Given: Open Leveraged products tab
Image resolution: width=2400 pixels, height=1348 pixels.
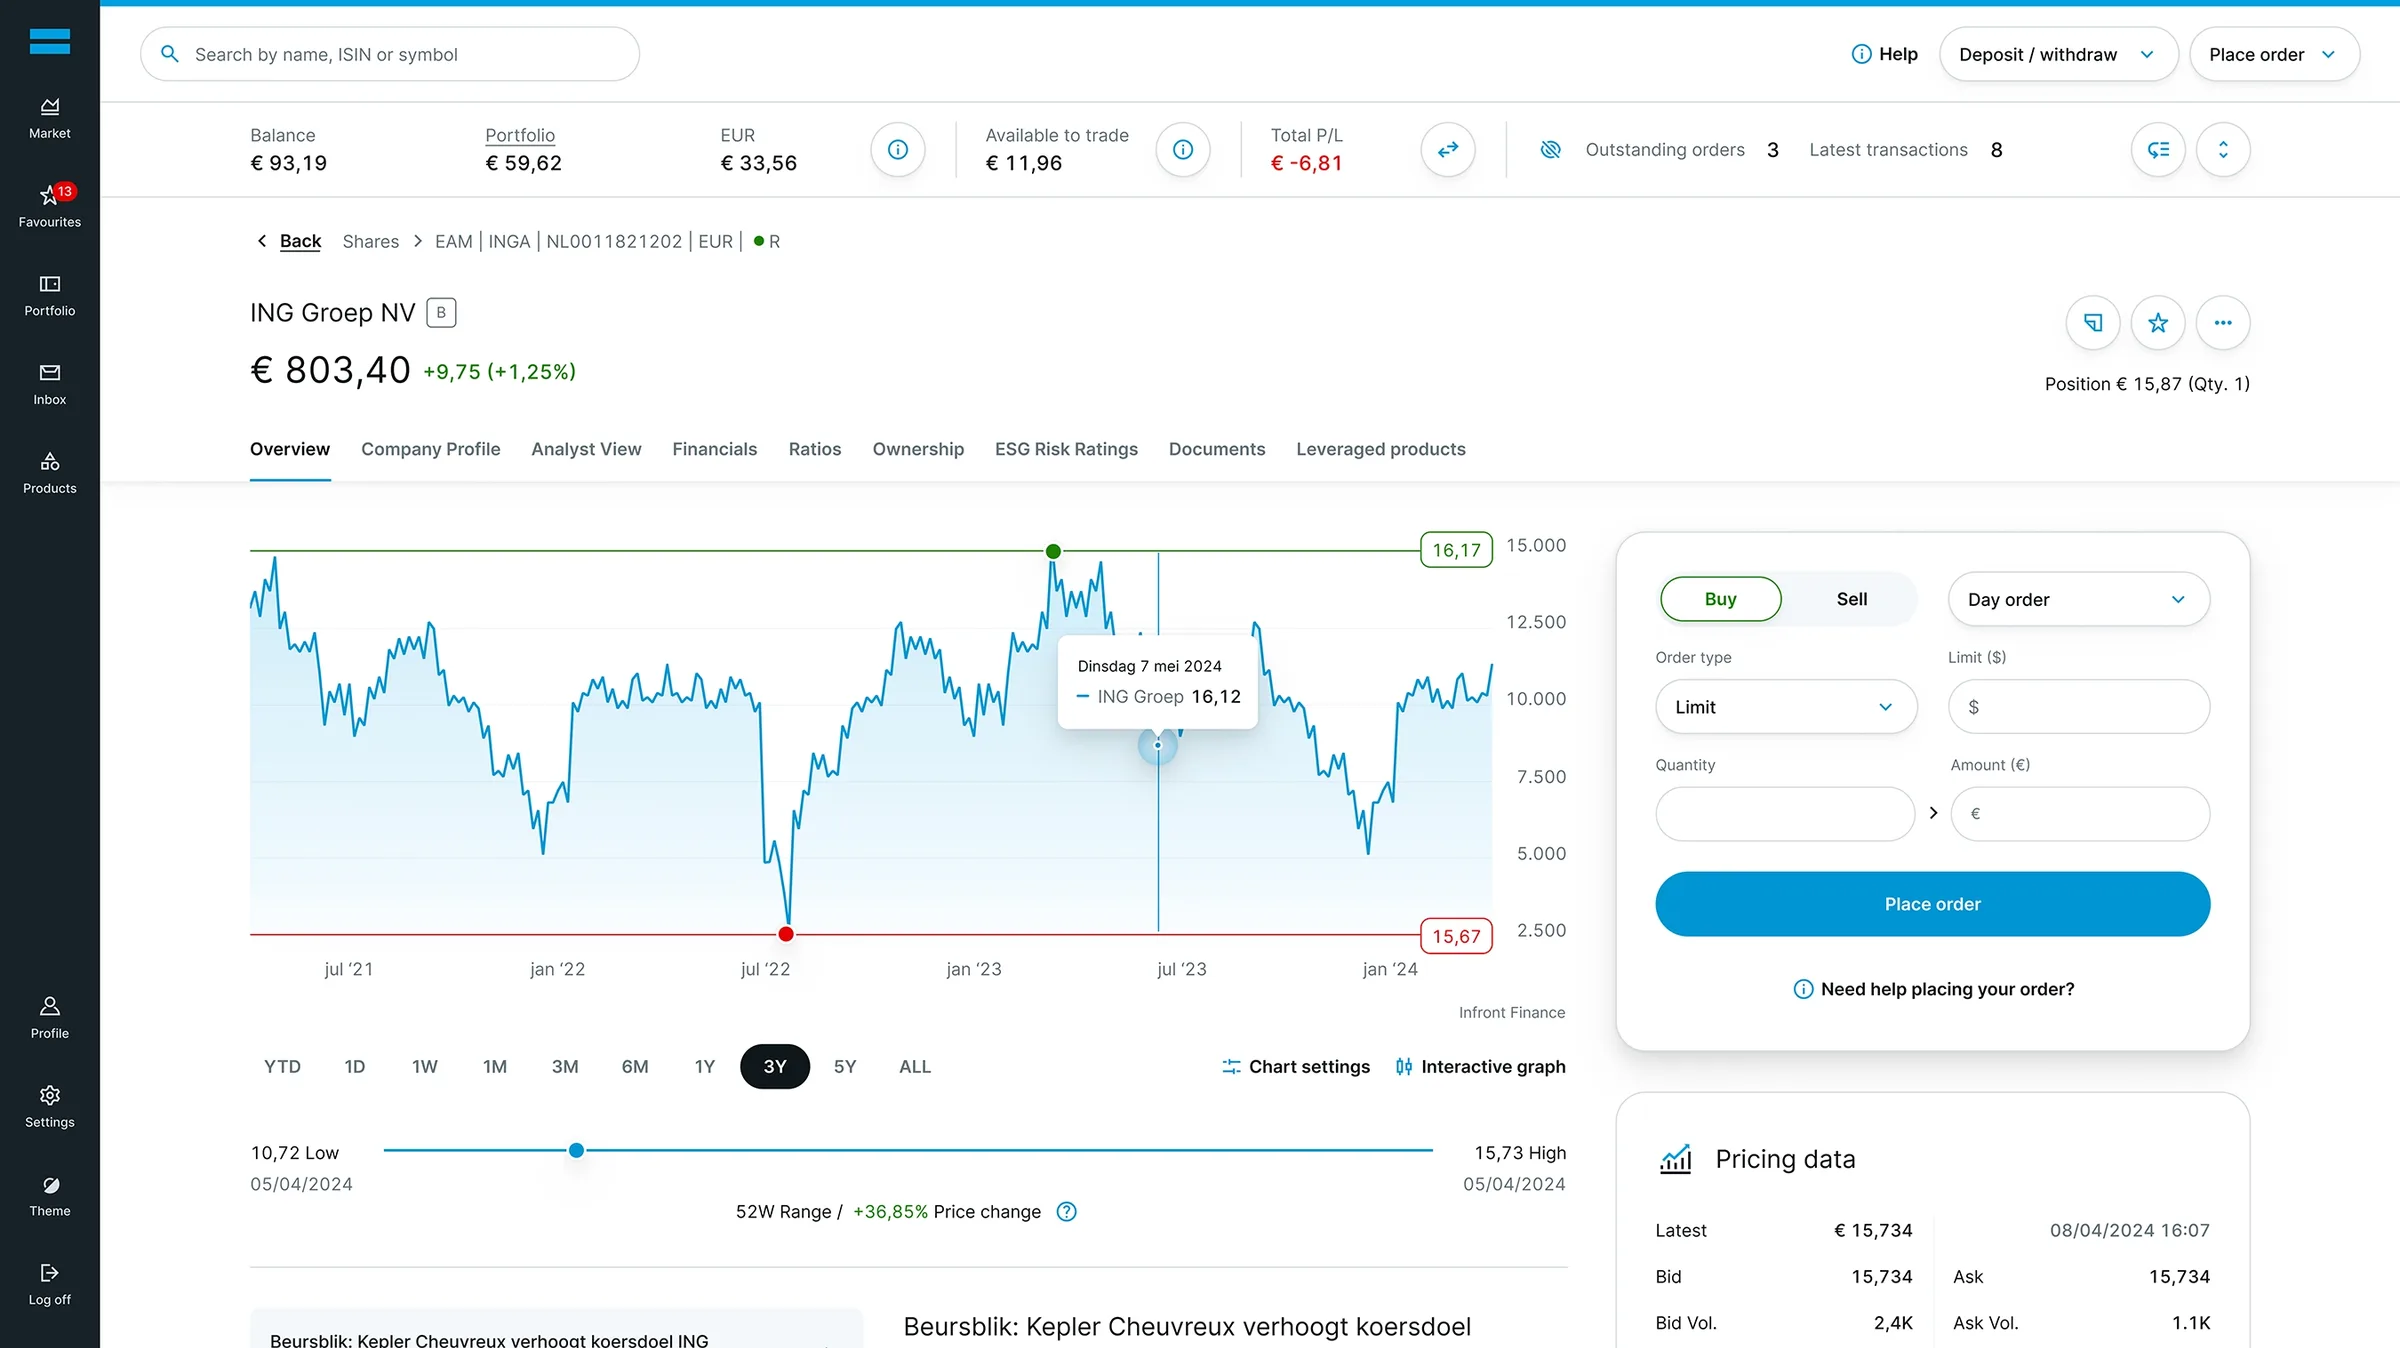Looking at the screenshot, I should coord(1380,449).
